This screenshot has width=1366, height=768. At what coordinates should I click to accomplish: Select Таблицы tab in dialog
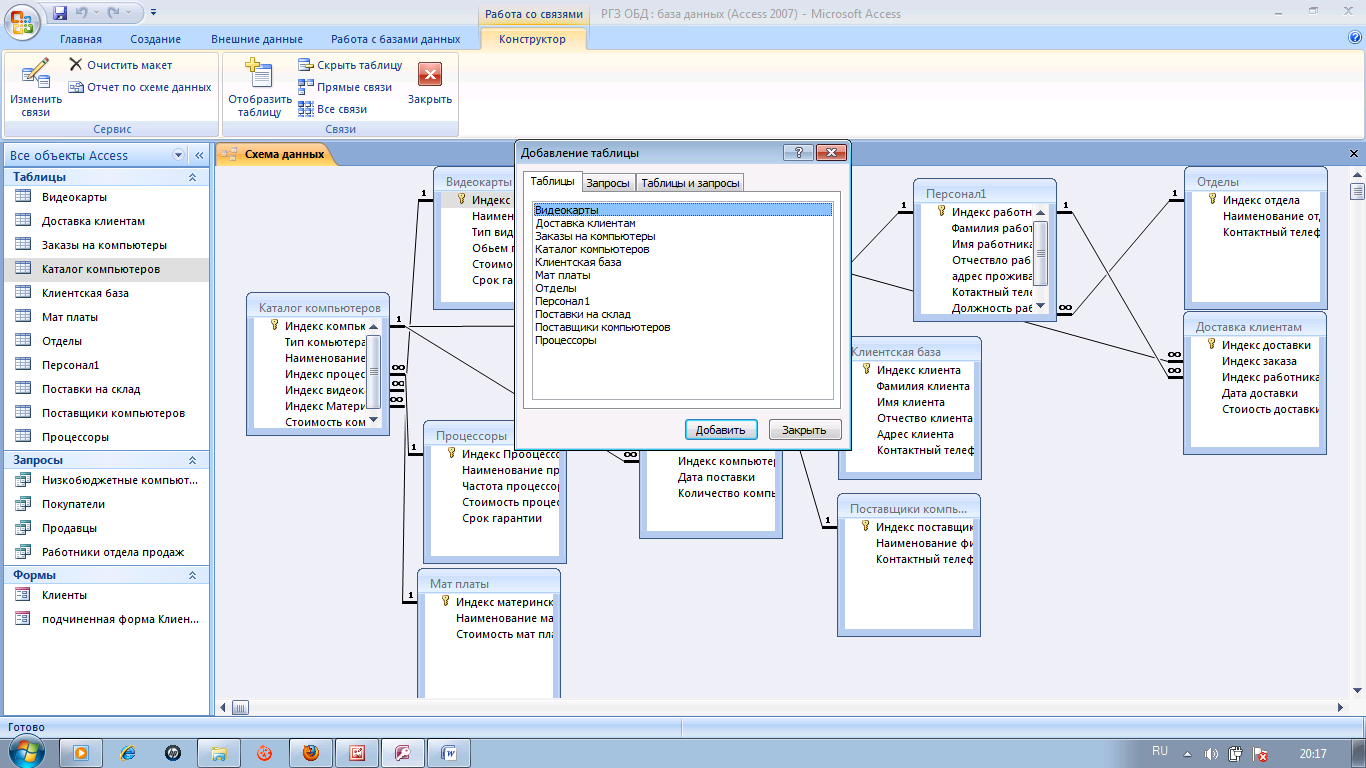pos(552,181)
